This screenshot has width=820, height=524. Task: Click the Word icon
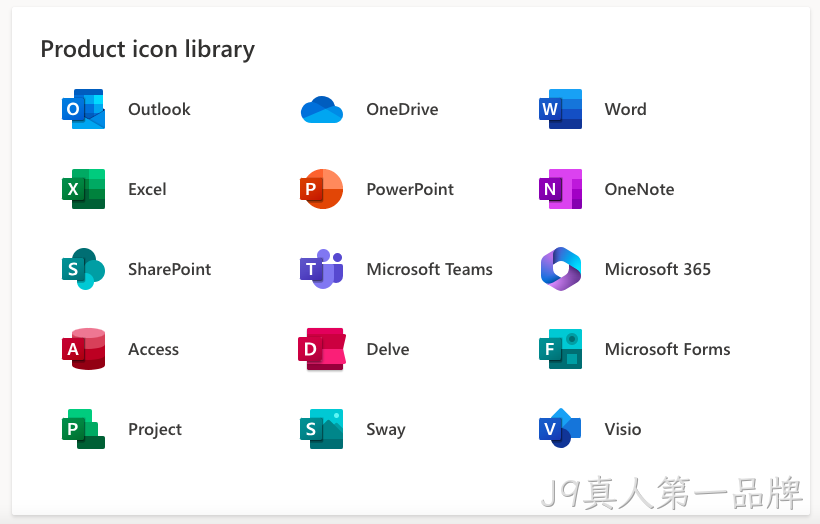click(560, 109)
